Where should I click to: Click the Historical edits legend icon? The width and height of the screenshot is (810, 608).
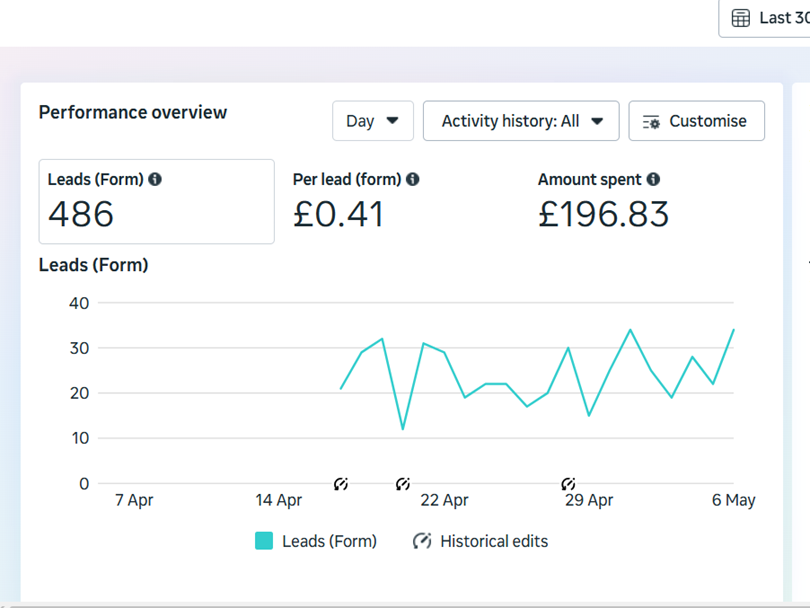click(422, 541)
